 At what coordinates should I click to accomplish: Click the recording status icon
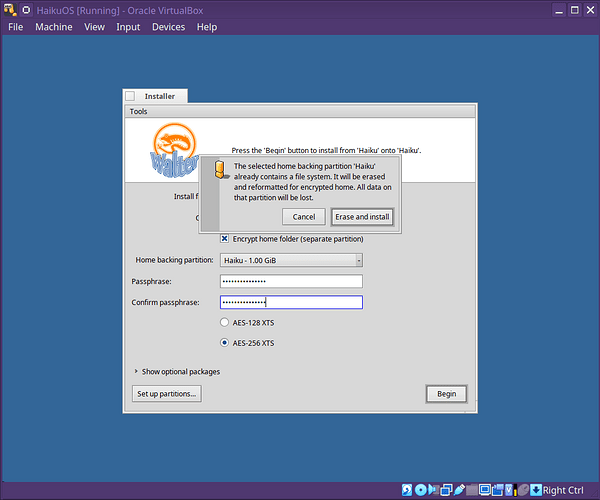498,490
